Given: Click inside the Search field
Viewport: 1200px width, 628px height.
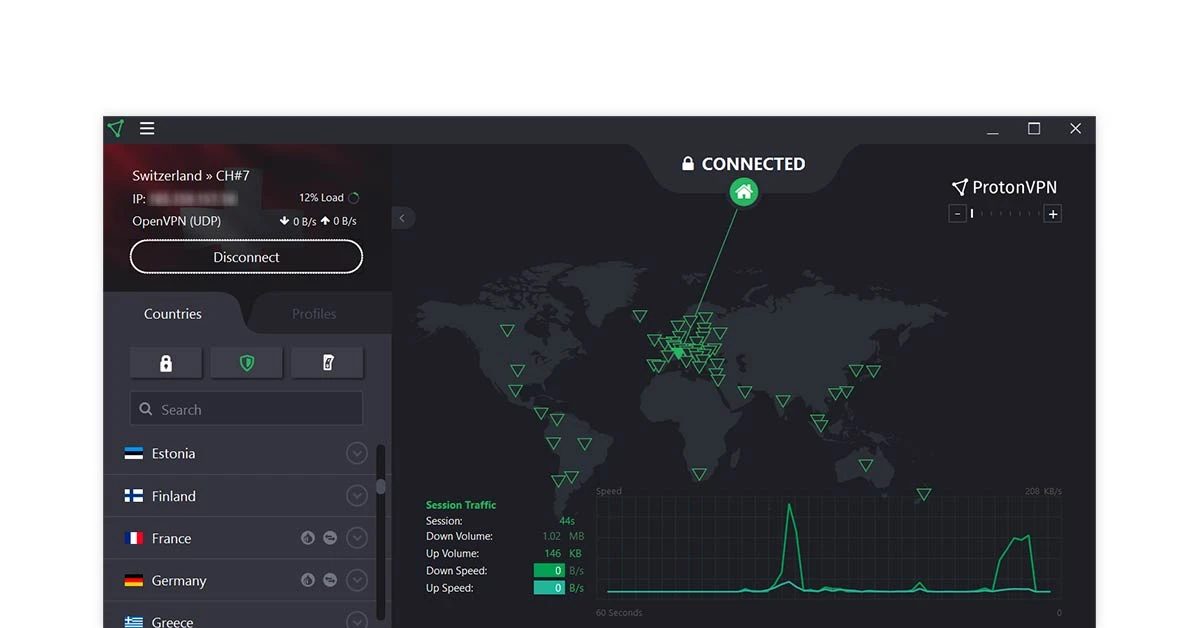Looking at the screenshot, I should (246, 408).
